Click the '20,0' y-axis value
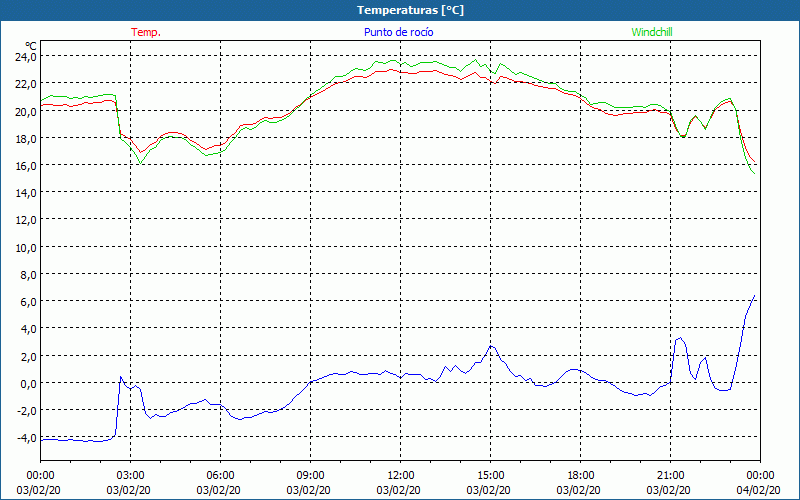Image resolution: width=800 pixels, height=500 pixels. (x=26, y=111)
